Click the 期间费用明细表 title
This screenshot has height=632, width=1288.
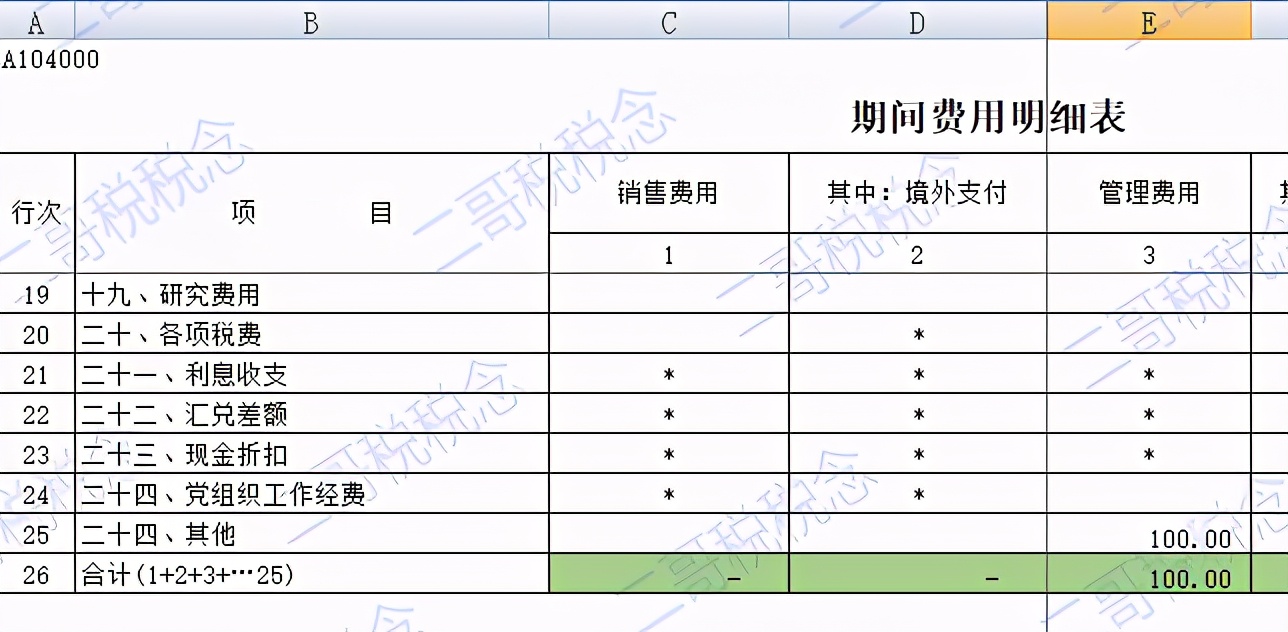coord(988,118)
